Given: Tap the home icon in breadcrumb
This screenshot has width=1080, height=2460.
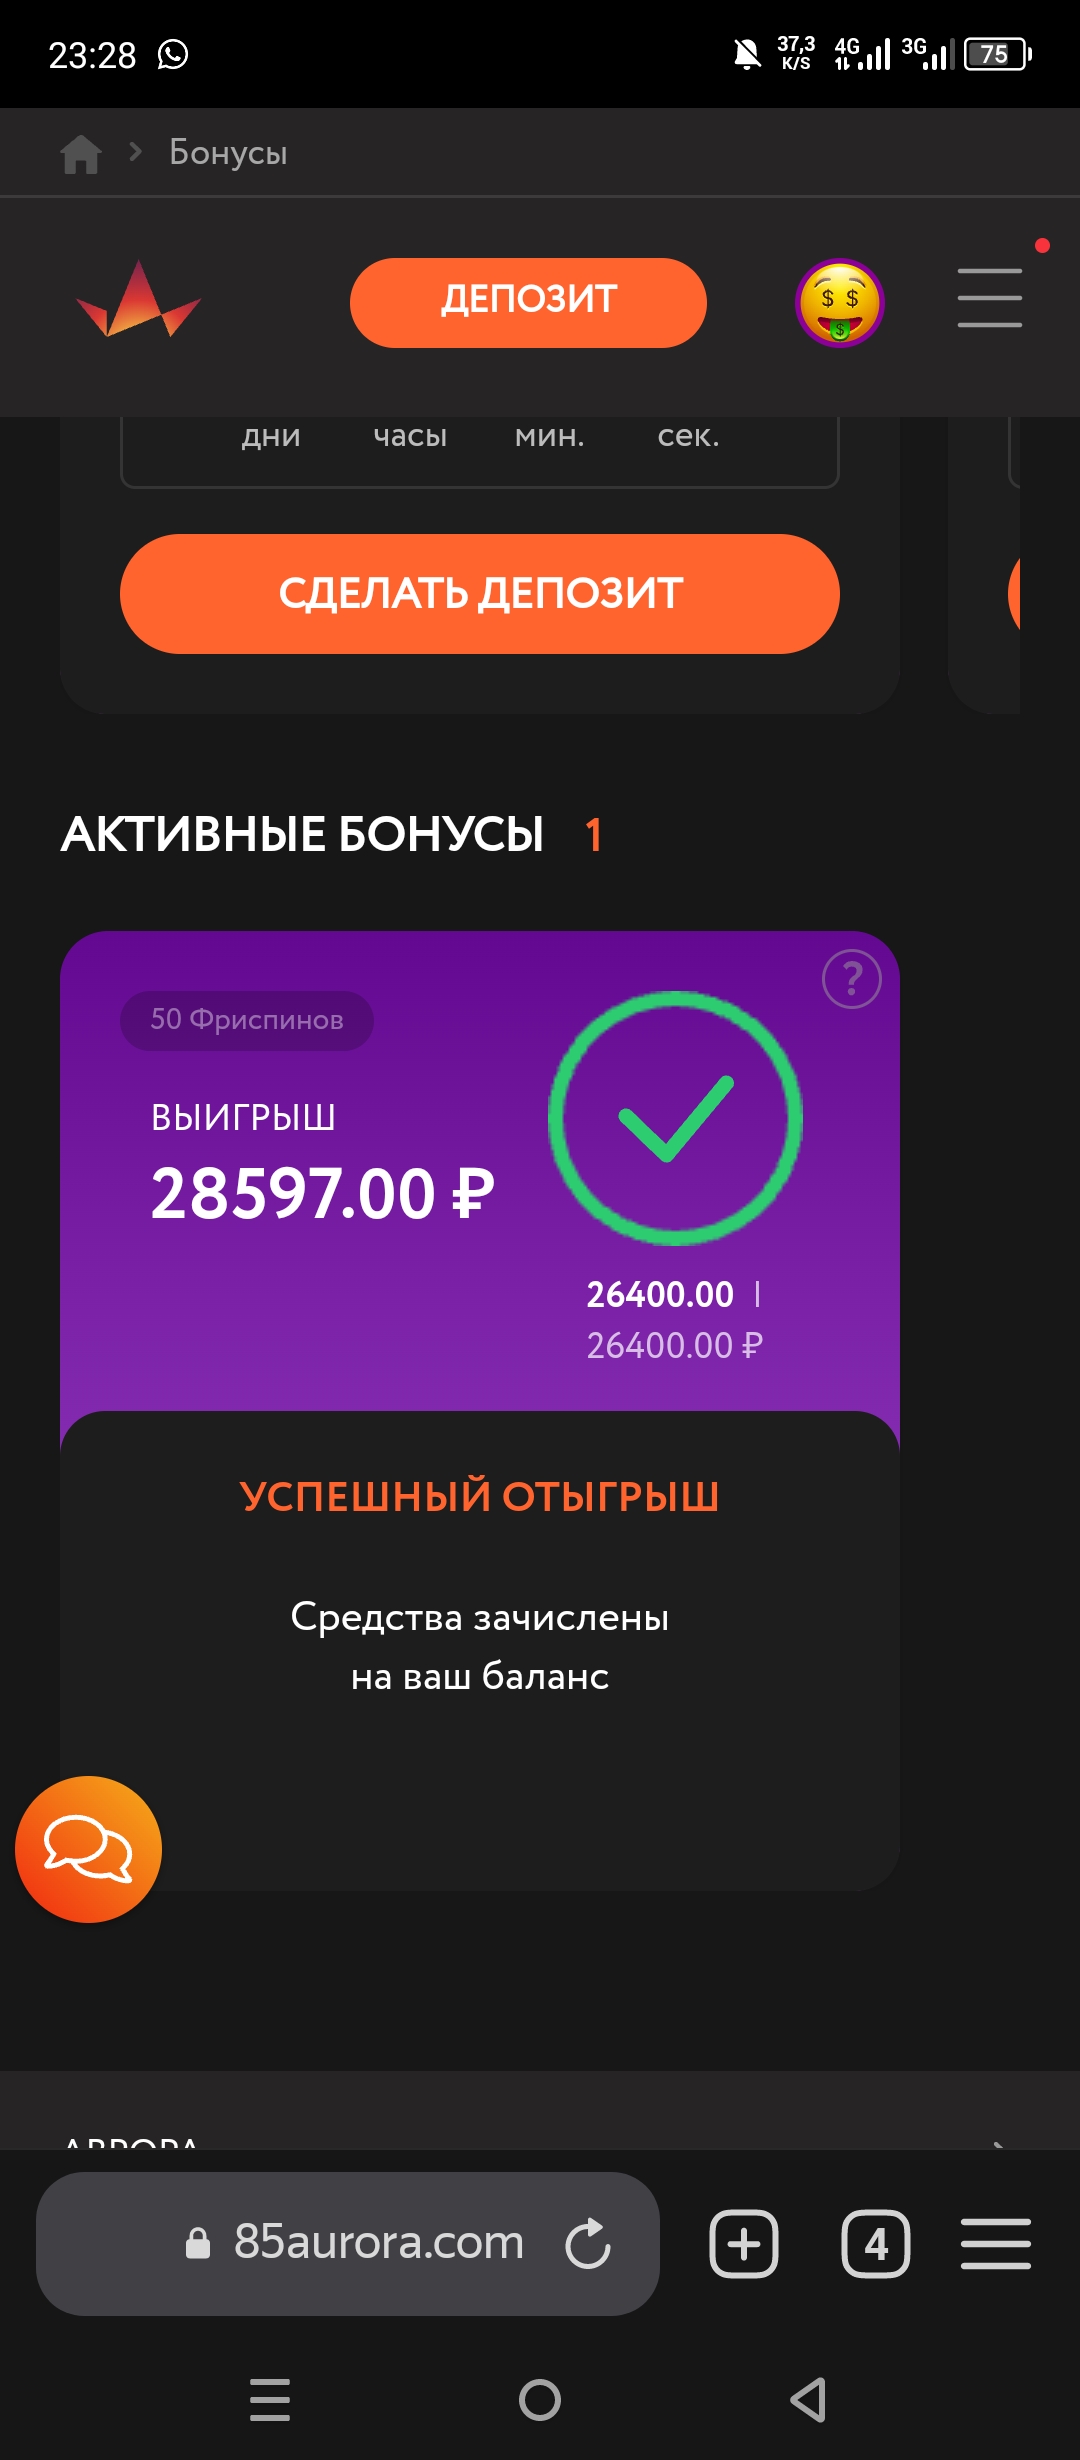Looking at the screenshot, I should tap(81, 154).
